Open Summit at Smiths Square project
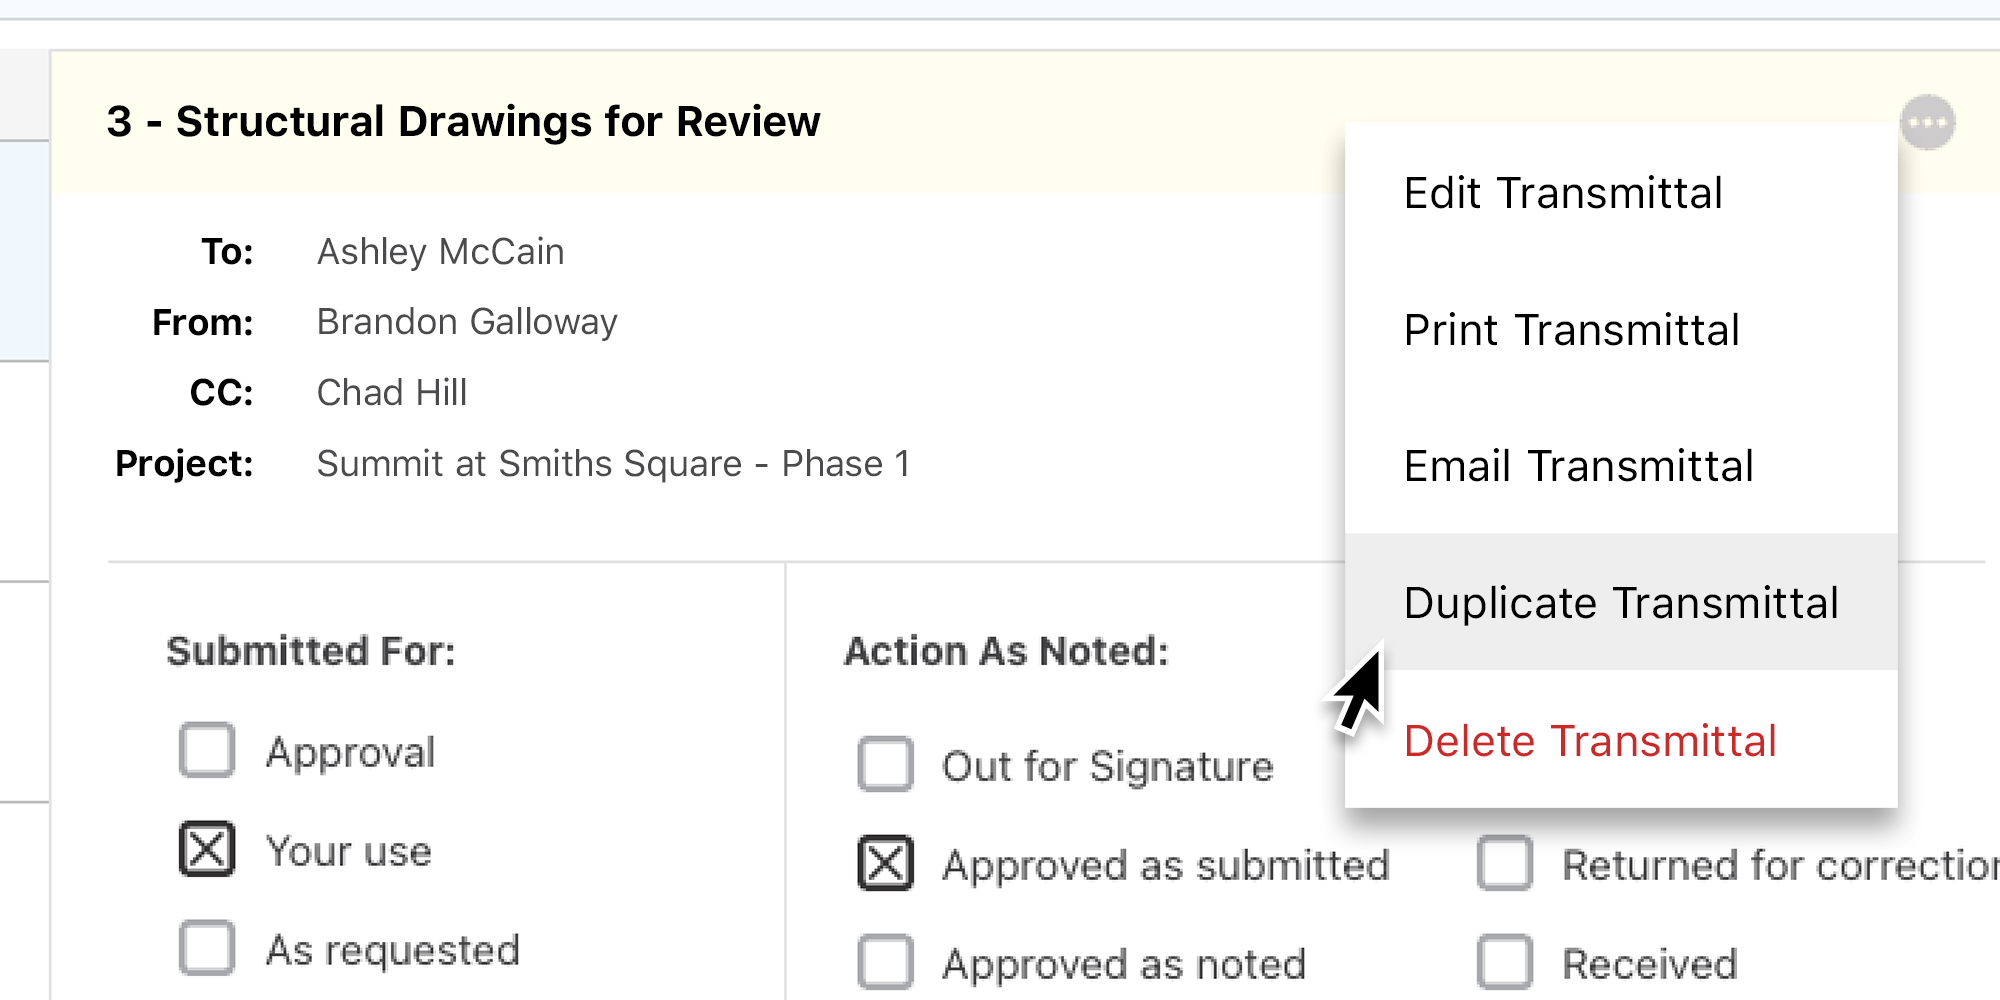This screenshot has height=1000, width=2000. [613, 464]
